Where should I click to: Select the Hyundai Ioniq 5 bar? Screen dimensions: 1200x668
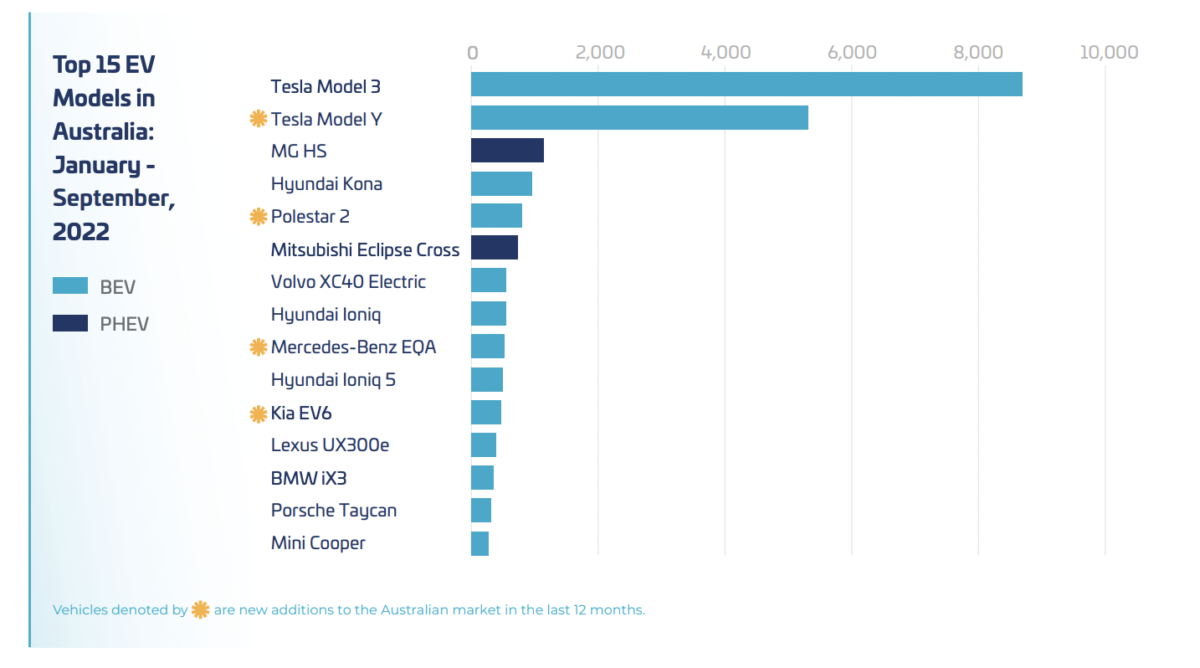(x=487, y=379)
